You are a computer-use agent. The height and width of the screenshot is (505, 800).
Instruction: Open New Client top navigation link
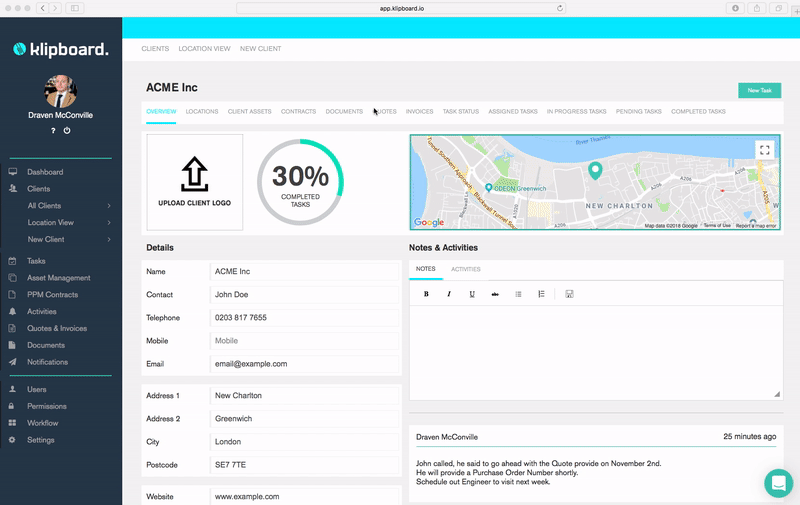[260, 48]
